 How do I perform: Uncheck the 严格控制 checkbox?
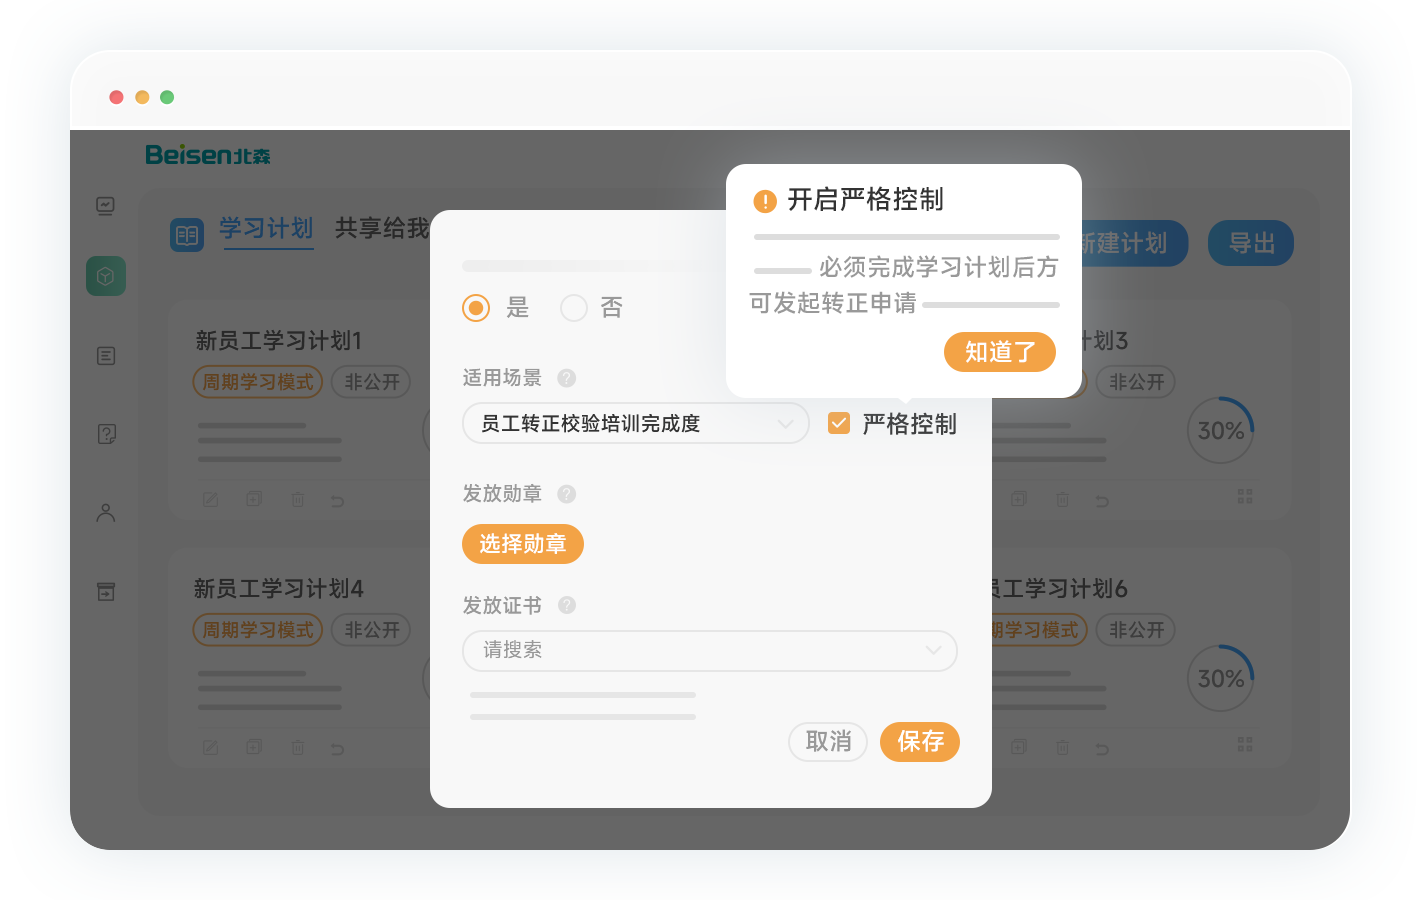(839, 424)
